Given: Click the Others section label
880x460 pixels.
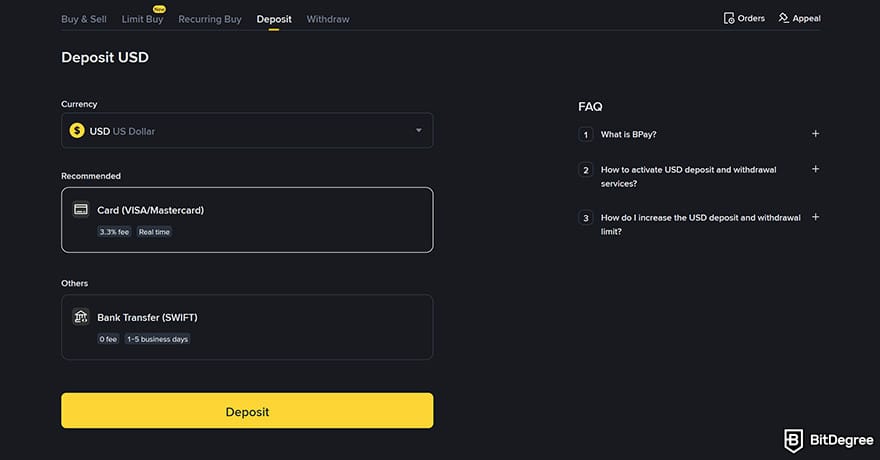Looking at the screenshot, I should click(75, 283).
